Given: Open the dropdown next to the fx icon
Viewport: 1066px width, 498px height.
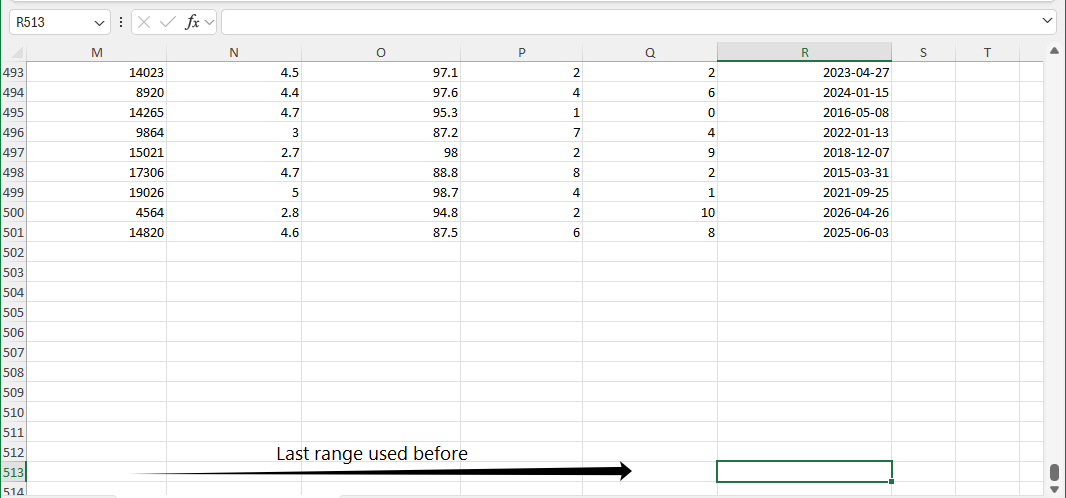Looking at the screenshot, I should click(209, 22).
